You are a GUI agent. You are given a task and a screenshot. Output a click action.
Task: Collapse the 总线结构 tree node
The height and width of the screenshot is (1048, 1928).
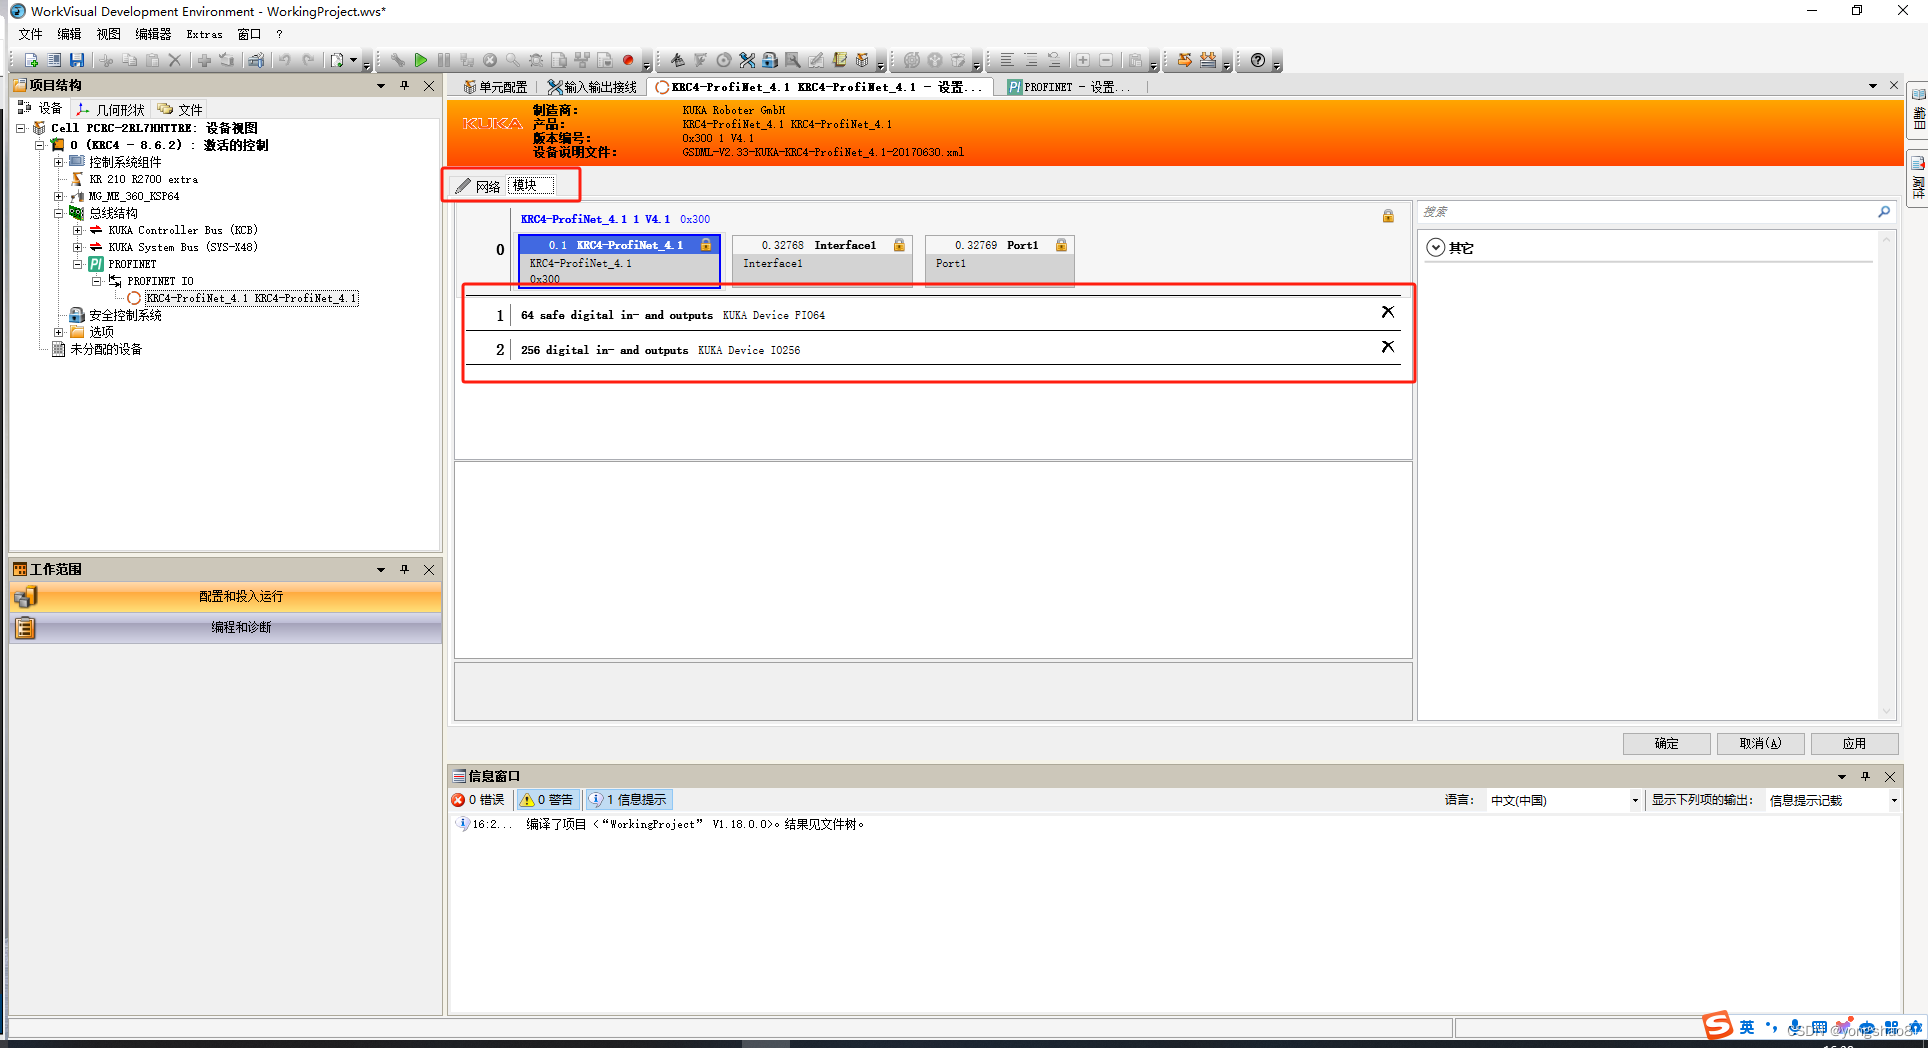coord(58,213)
